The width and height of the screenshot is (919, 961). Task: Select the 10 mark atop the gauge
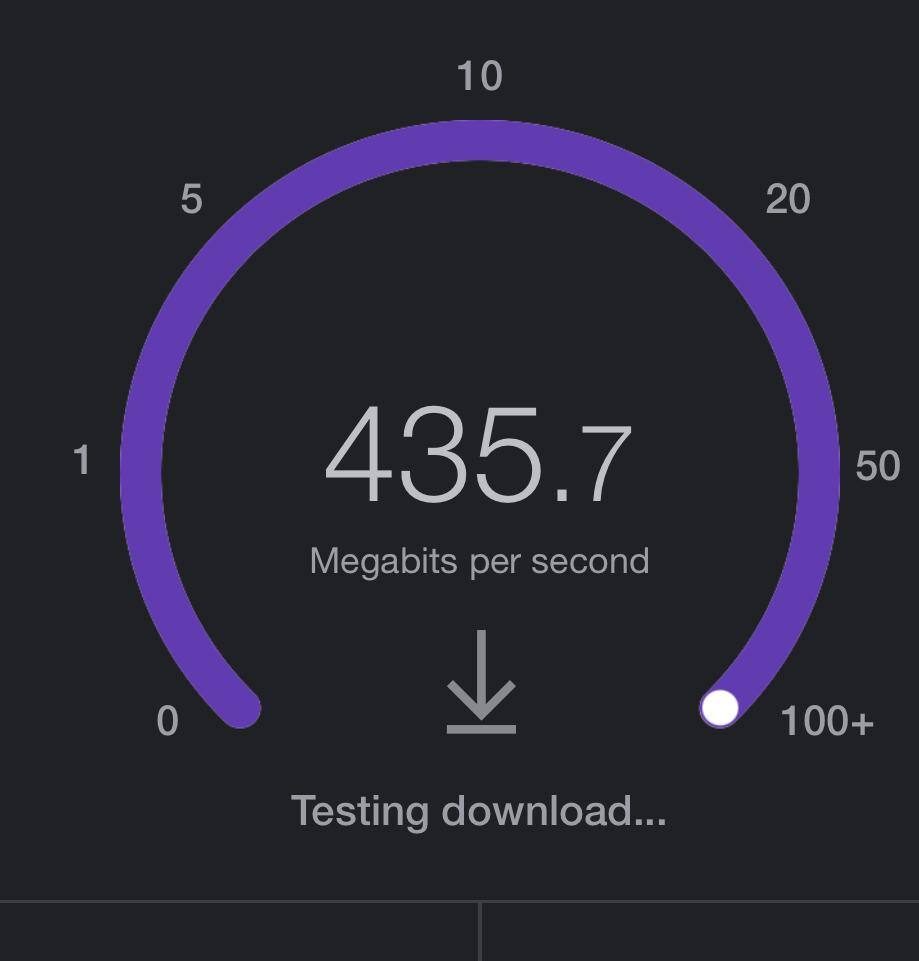[479, 77]
